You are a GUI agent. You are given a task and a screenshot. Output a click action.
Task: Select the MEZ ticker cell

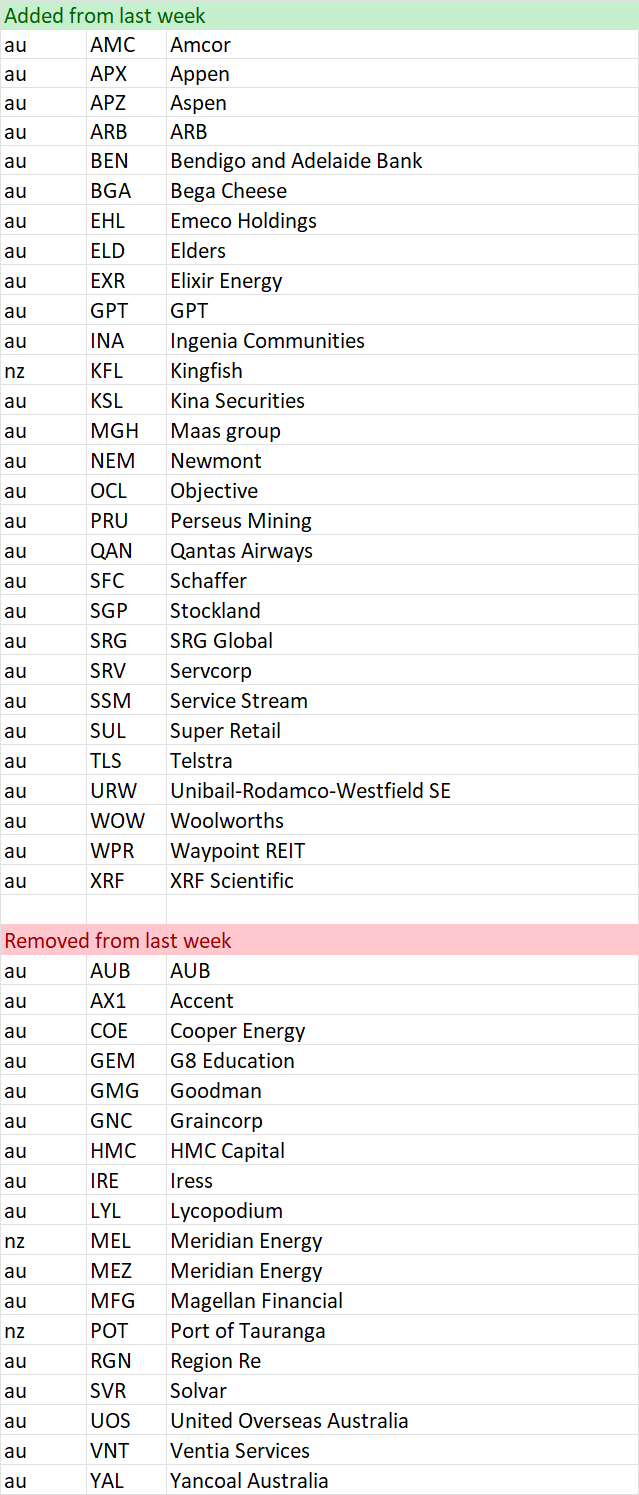tap(126, 1270)
